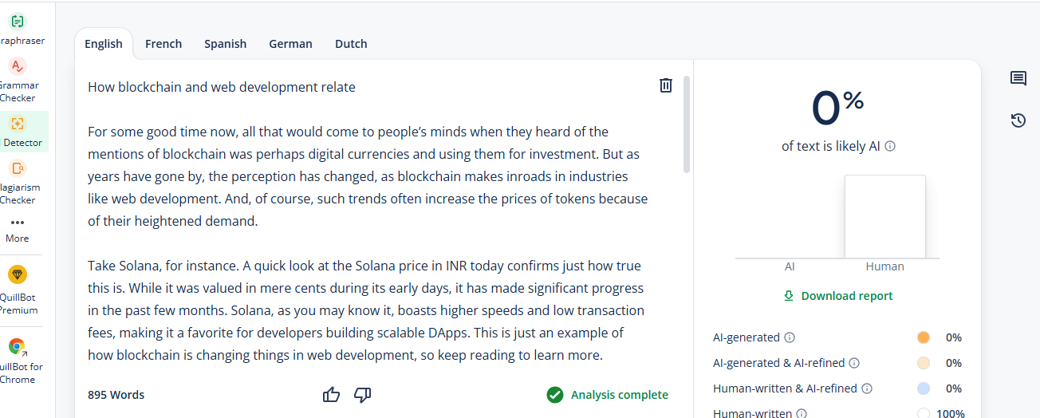Screen dimensions: 1040x418
Task: Expand the More sidebar menu
Action: coord(17,230)
